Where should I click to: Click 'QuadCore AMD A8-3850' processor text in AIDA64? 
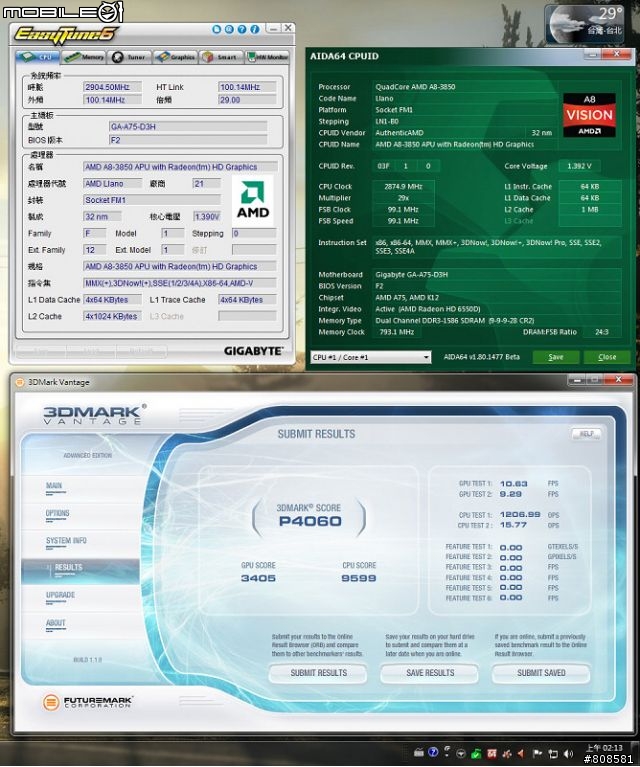[415, 87]
